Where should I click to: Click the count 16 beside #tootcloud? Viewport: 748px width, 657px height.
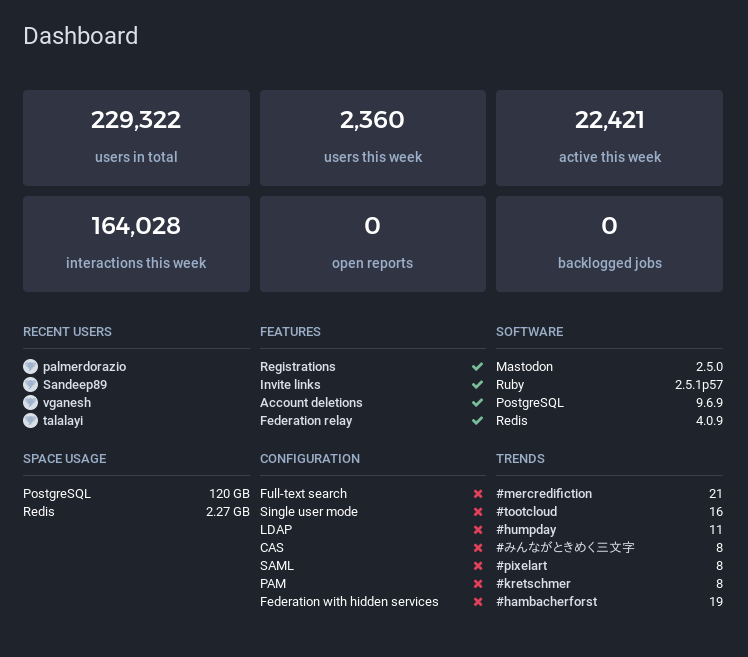pos(716,511)
